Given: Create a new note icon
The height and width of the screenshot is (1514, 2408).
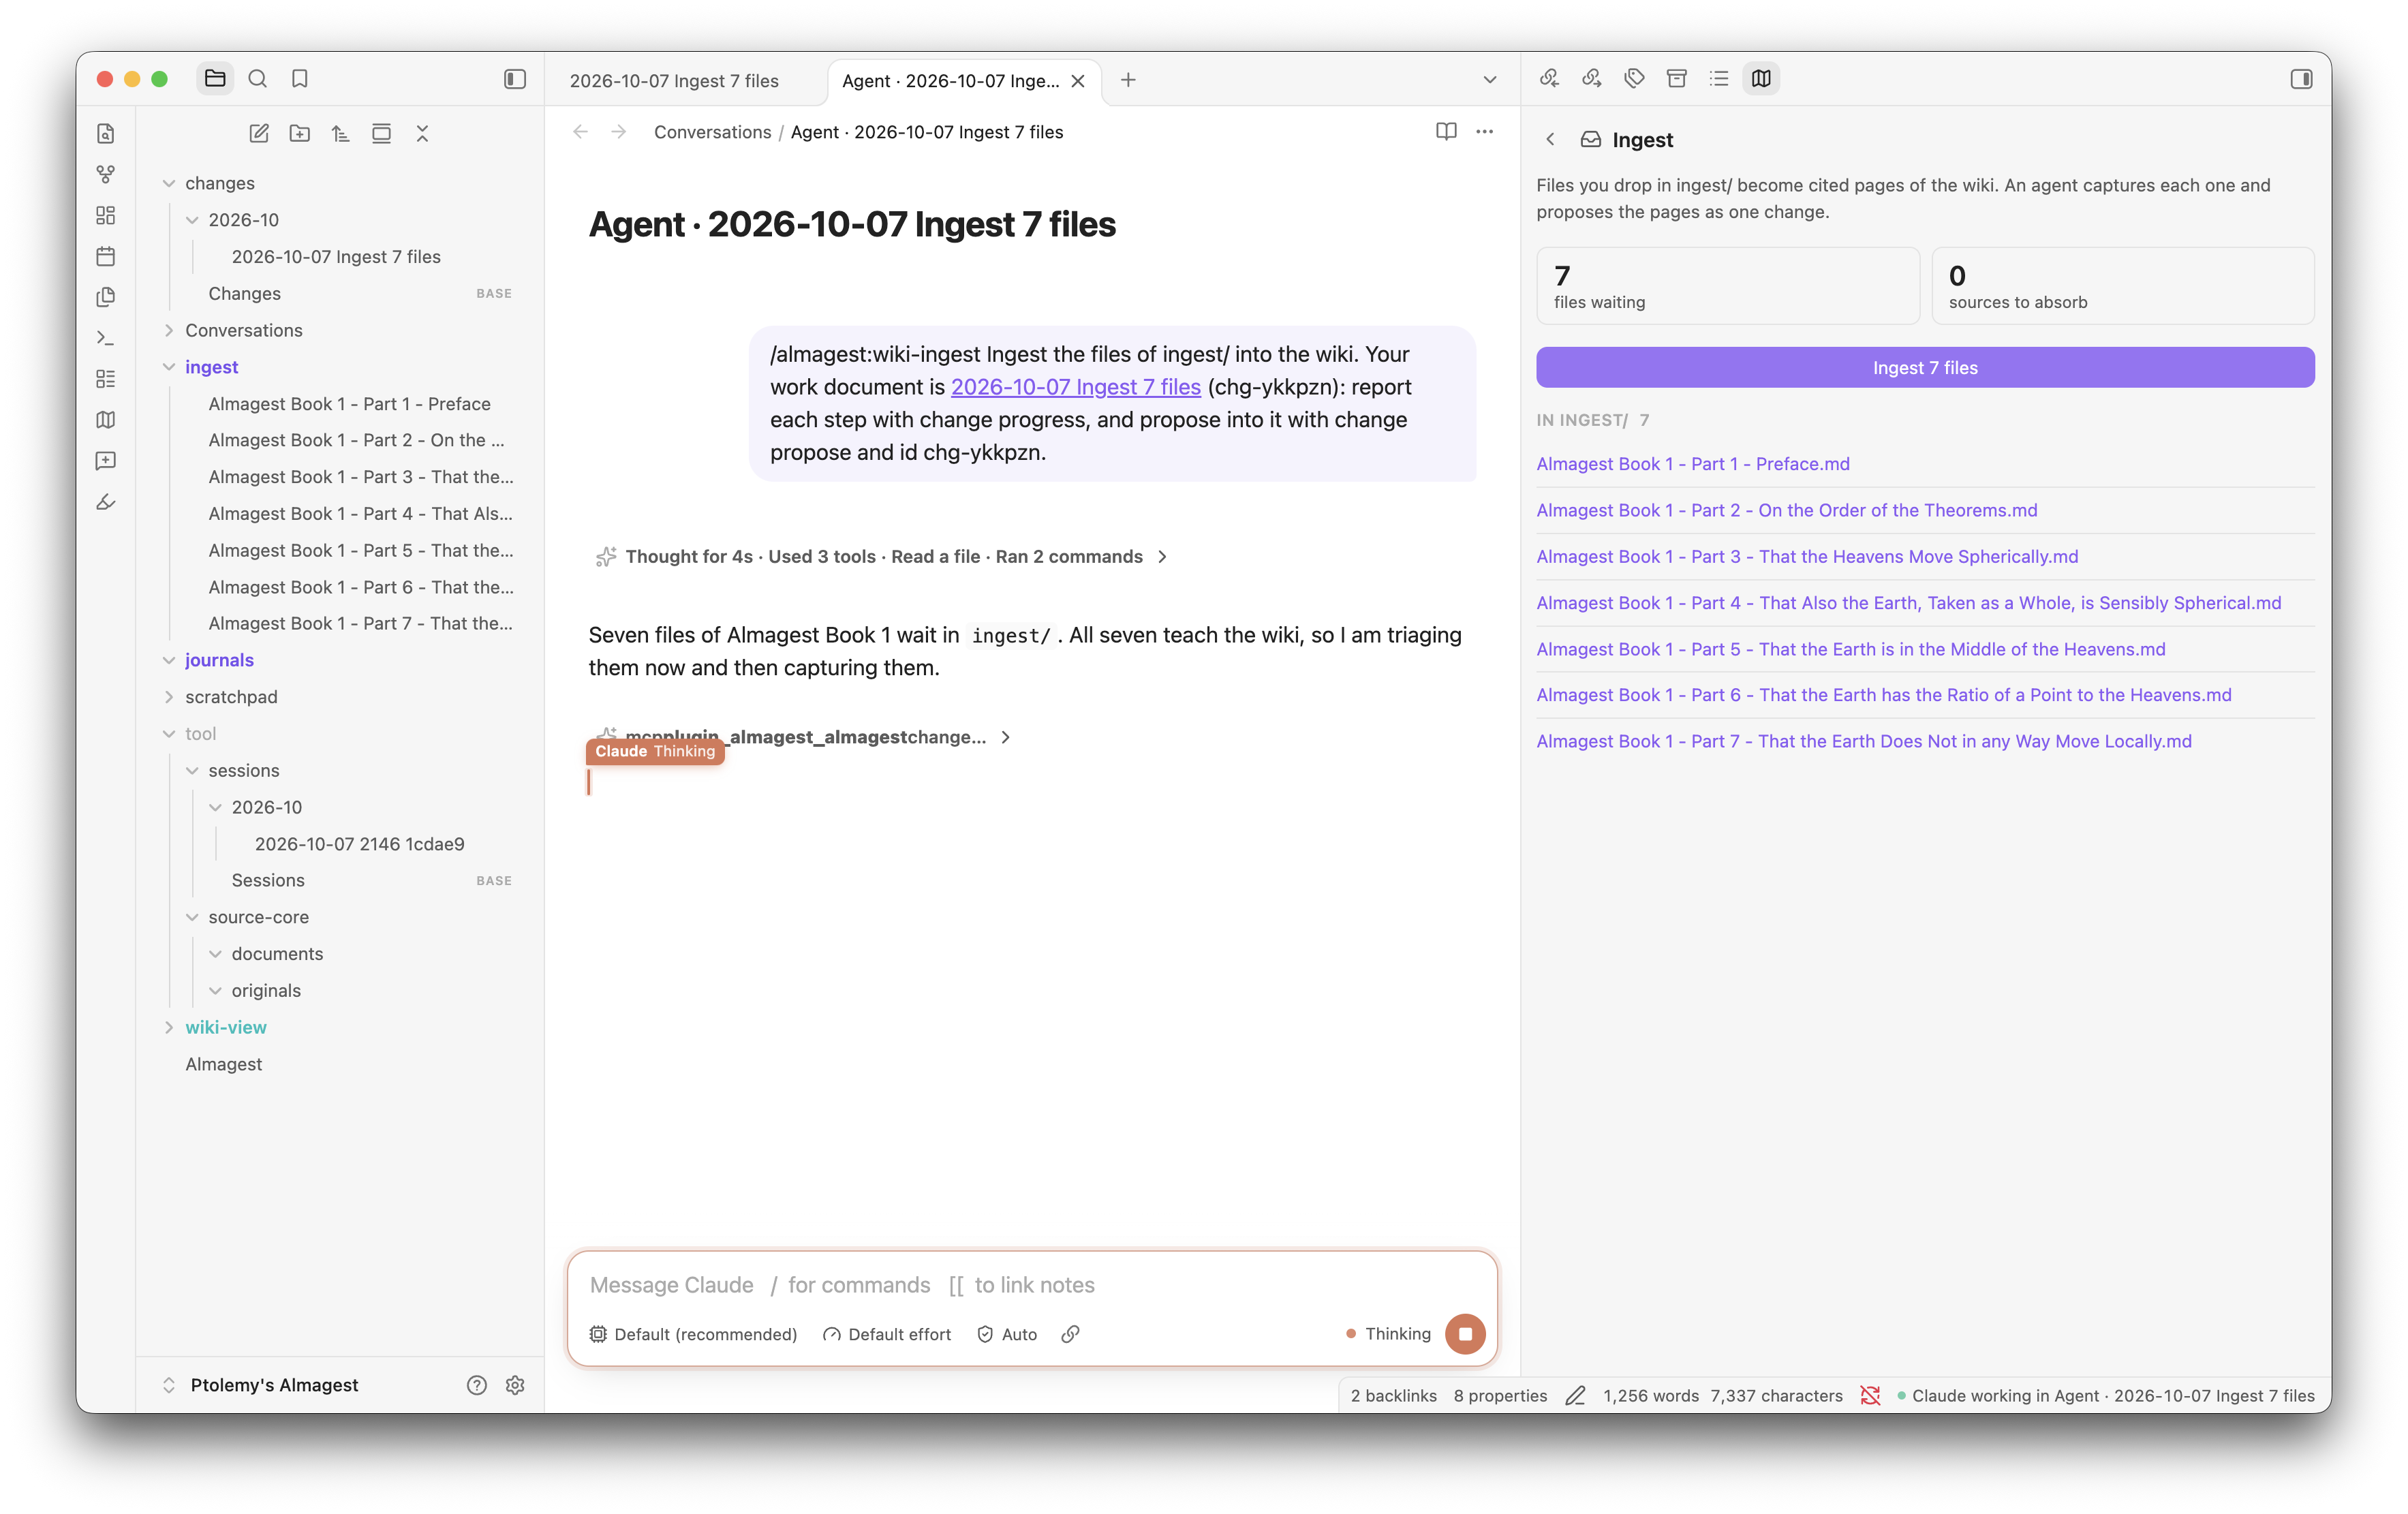Looking at the screenshot, I should click(259, 133).
